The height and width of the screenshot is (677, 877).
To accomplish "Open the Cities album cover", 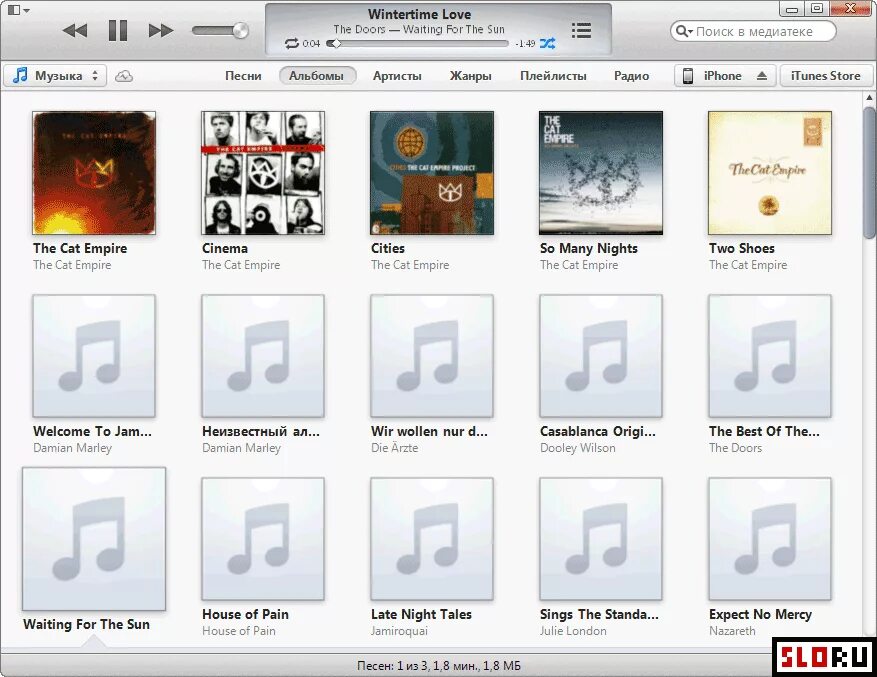I will coord(432,172).
